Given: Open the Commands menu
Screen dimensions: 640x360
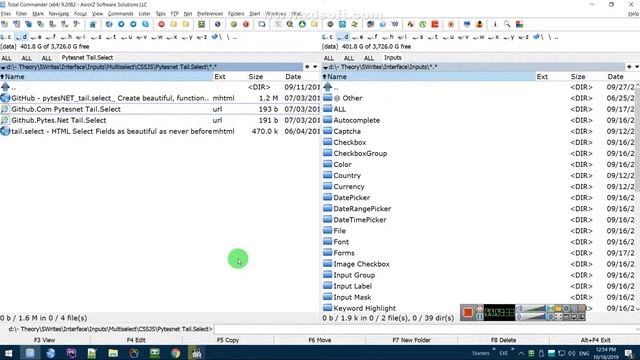Looking at the screenshot, I should coord(120,13).
